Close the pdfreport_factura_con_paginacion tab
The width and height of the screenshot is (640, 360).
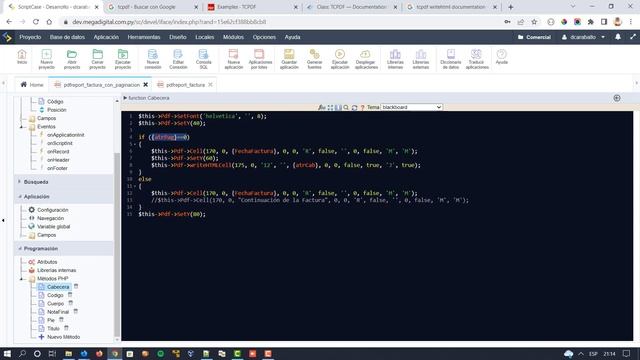click(x=146, y=85)
